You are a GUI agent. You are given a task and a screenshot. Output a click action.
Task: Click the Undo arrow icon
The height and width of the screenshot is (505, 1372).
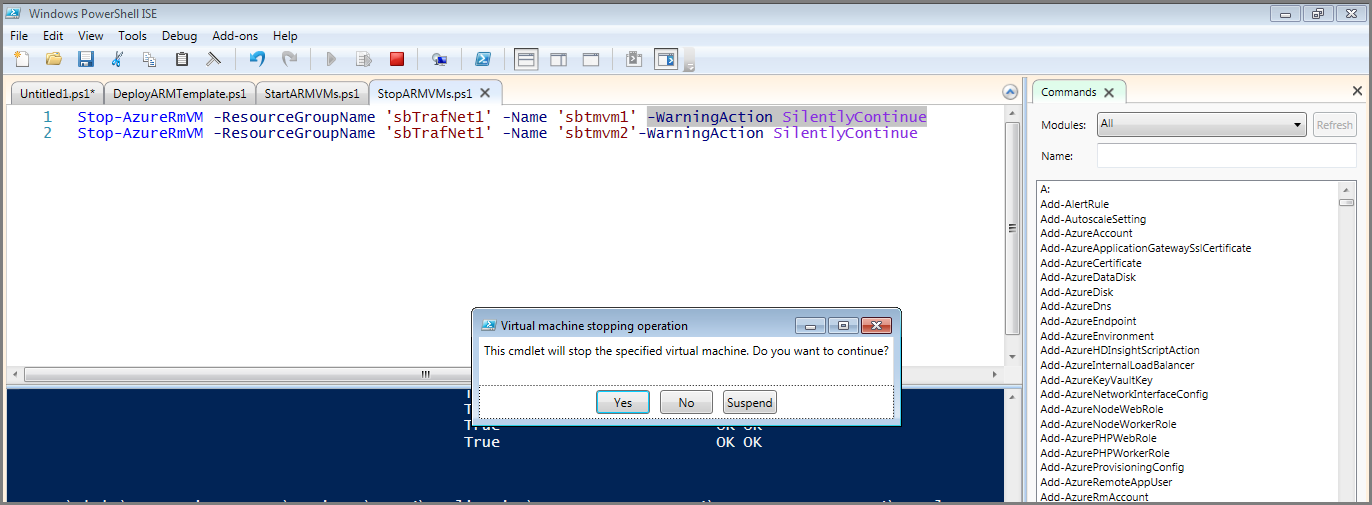click(x=257, y=59)
